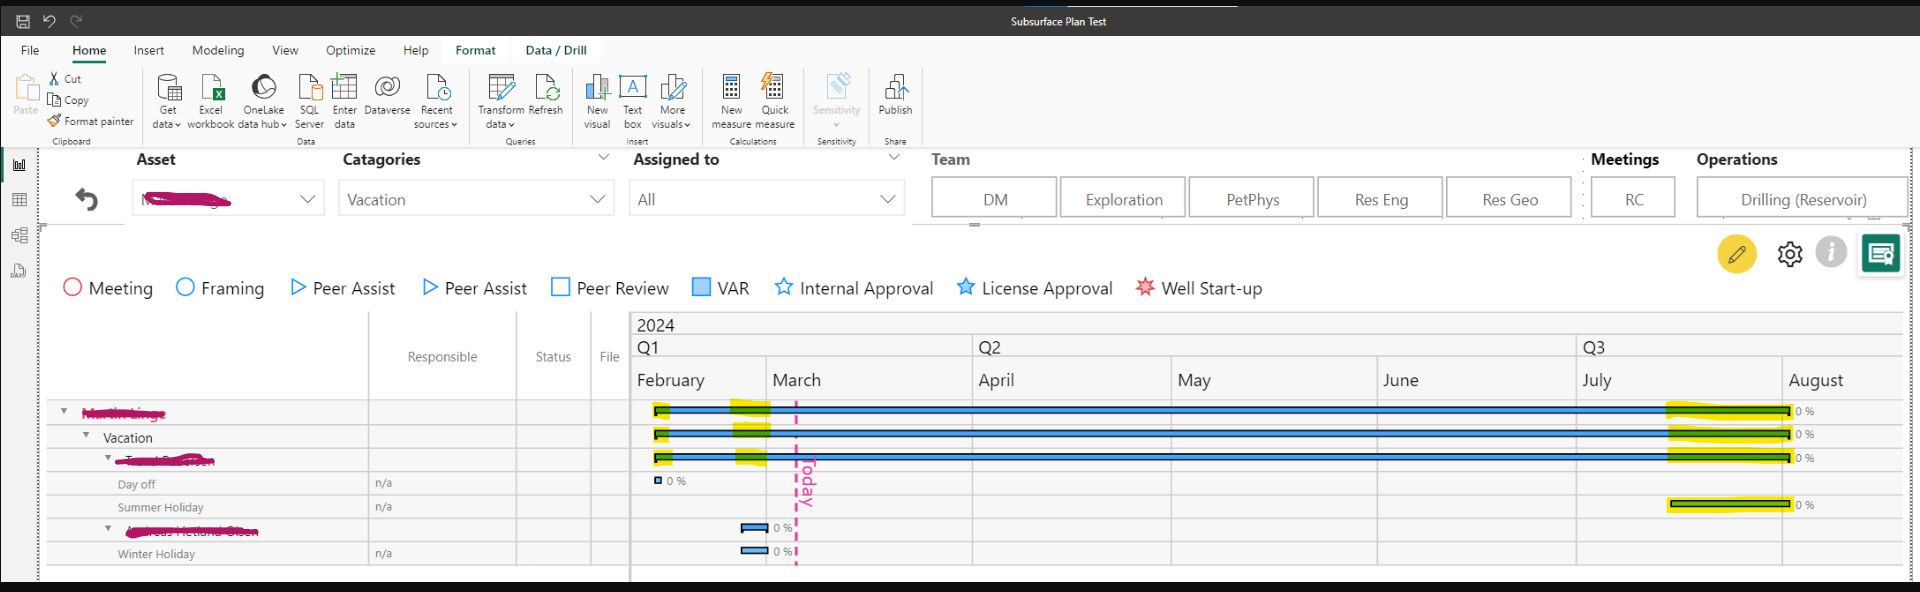Click Cut in the Clipboard group
This screenshot has width=1920, height=592.
click(x=65, y=78)
